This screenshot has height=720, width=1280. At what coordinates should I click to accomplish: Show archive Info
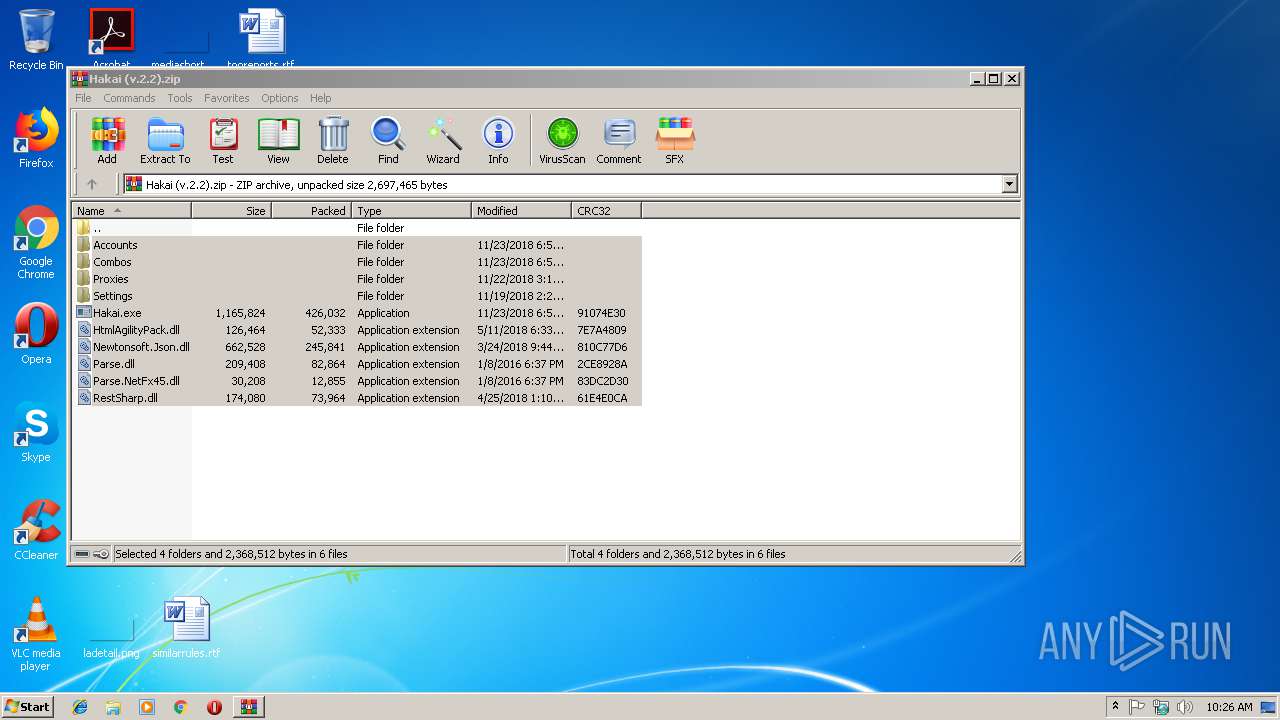tap(498, 140)
